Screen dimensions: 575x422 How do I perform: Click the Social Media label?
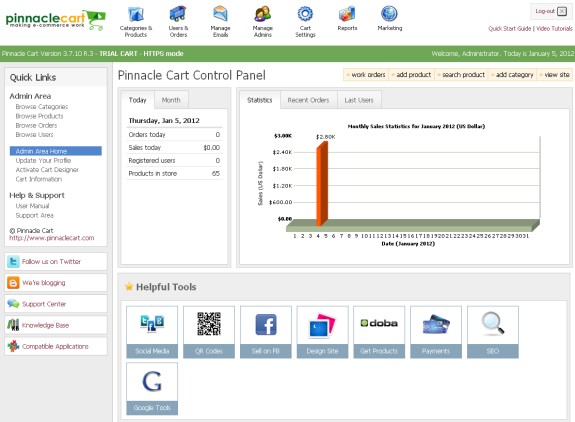(152, 351)
